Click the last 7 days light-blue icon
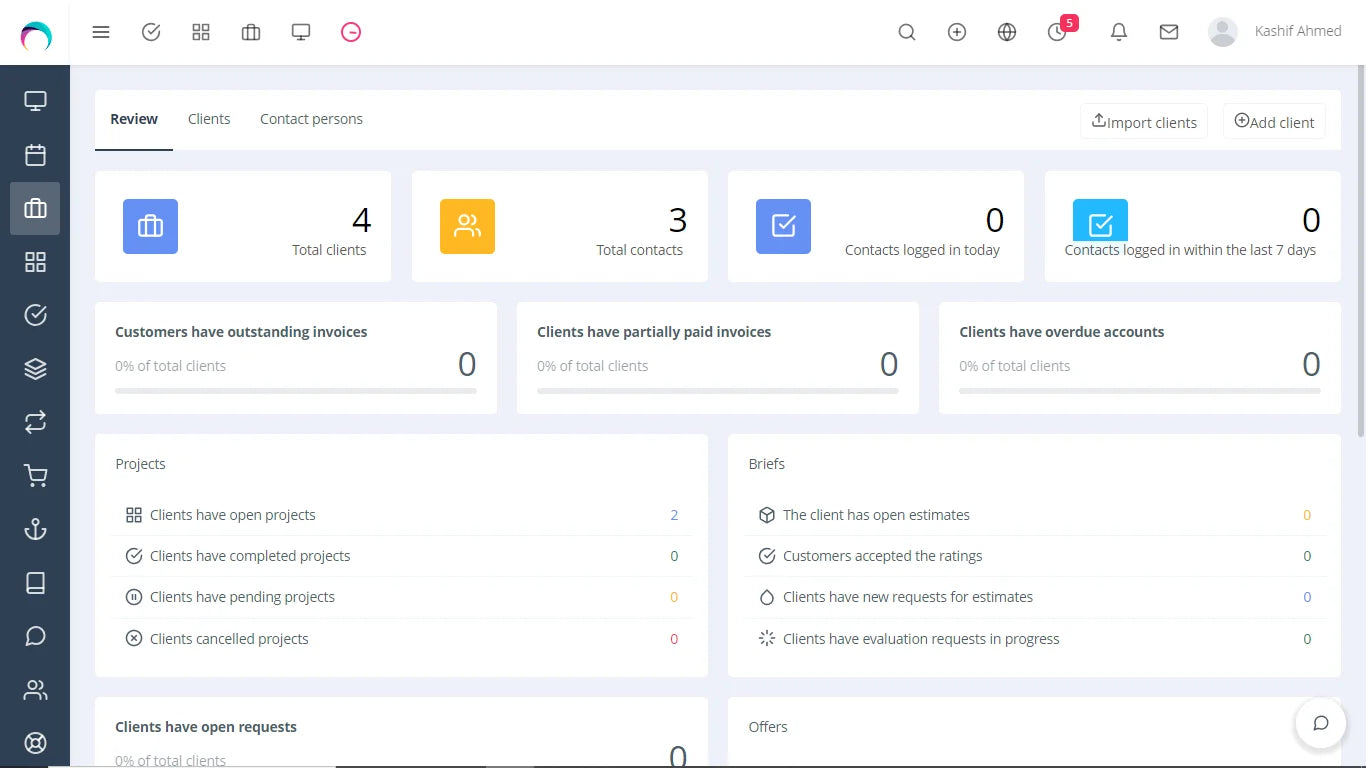The width and height of the screenshot is (1366, 768). click(x=1100, y=220)
